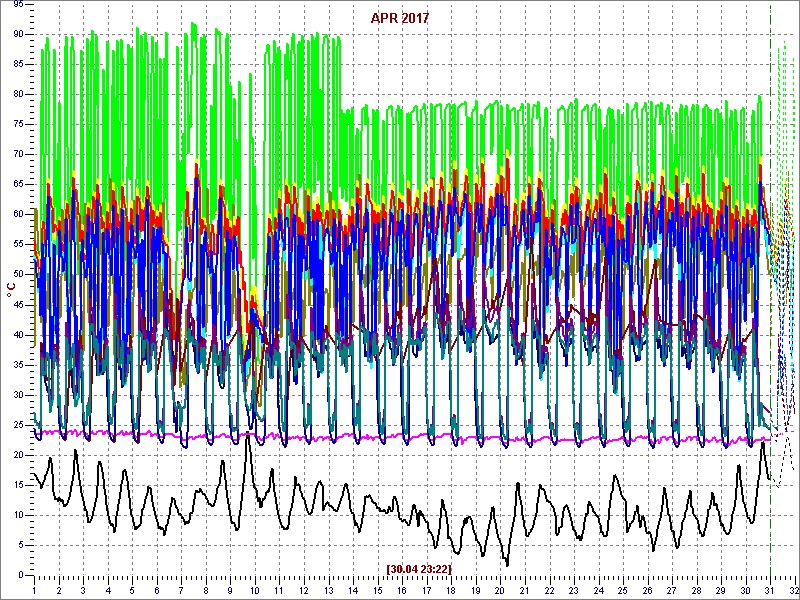
Task: Click the black curve's minimum near day 20
Action: (507, 565)
